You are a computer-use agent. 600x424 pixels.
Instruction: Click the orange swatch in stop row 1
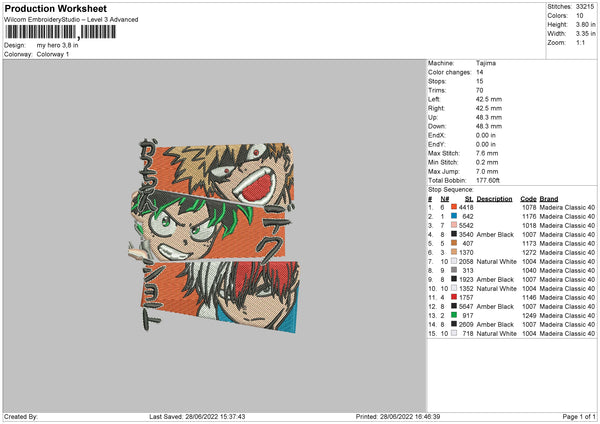pyautogui.click(x=454, y=207)
